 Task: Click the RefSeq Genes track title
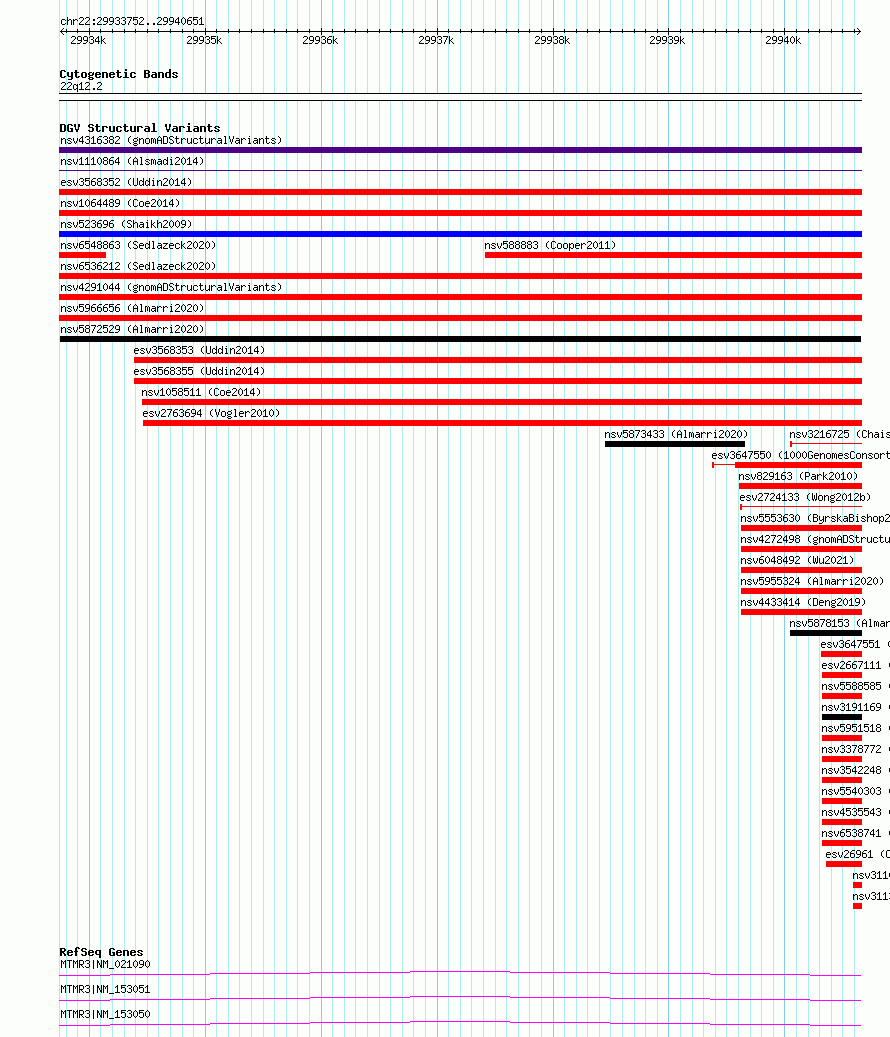tap(101, 952)
